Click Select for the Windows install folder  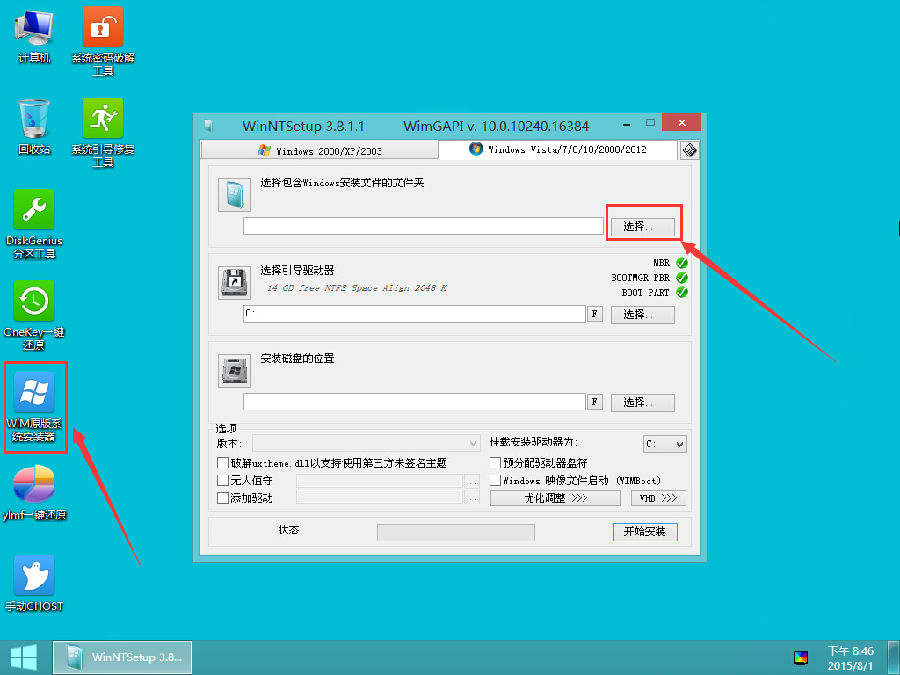[643, 225]
